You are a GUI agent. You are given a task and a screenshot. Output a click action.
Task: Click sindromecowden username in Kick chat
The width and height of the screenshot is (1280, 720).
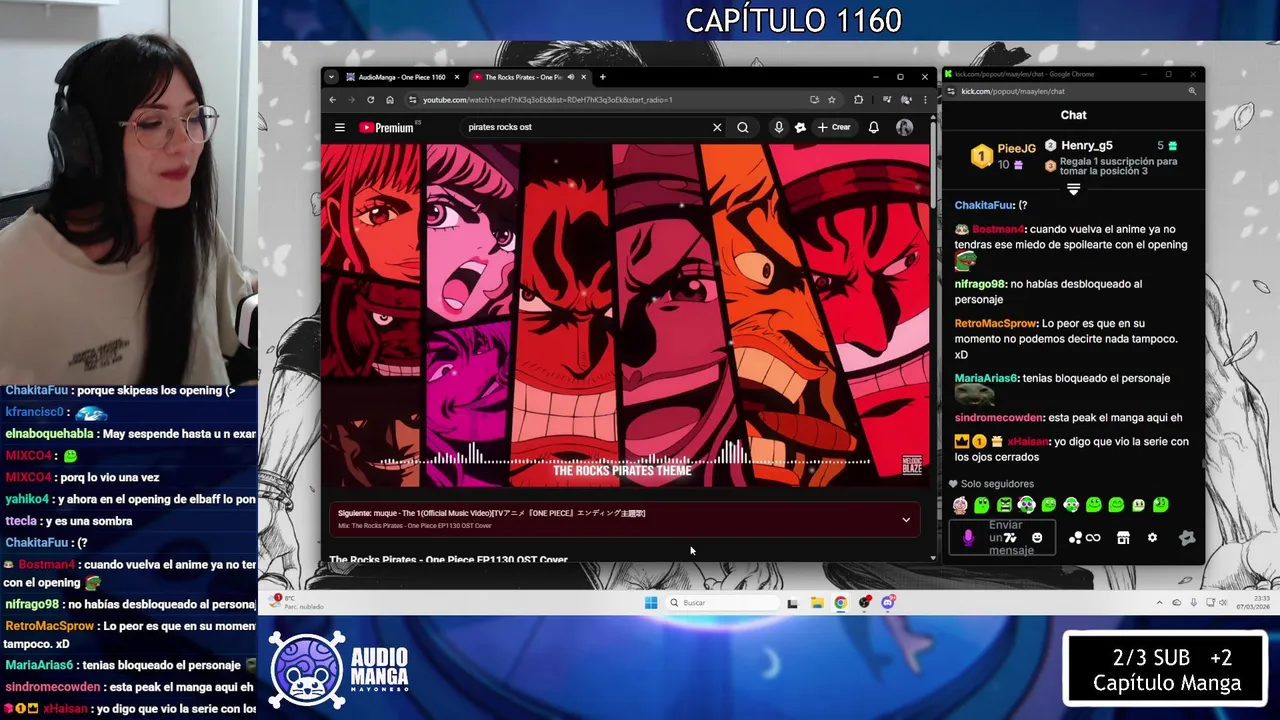(x=999, y=417)
